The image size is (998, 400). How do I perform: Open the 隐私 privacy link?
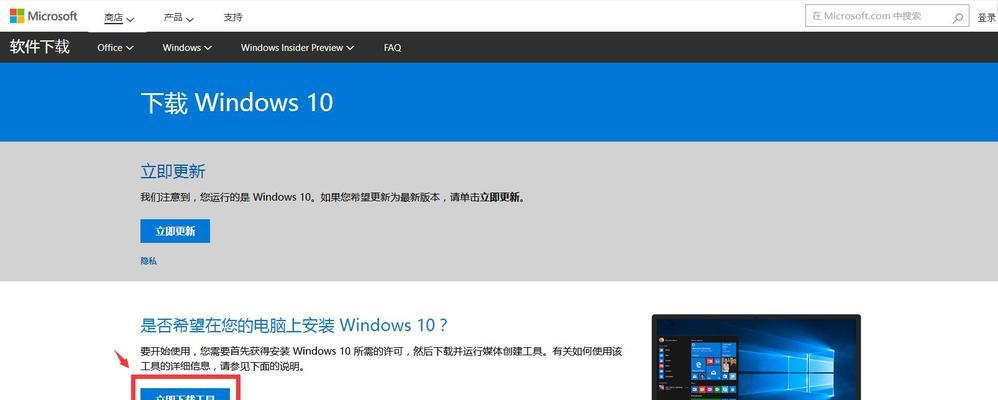click(x=148, y=261)
